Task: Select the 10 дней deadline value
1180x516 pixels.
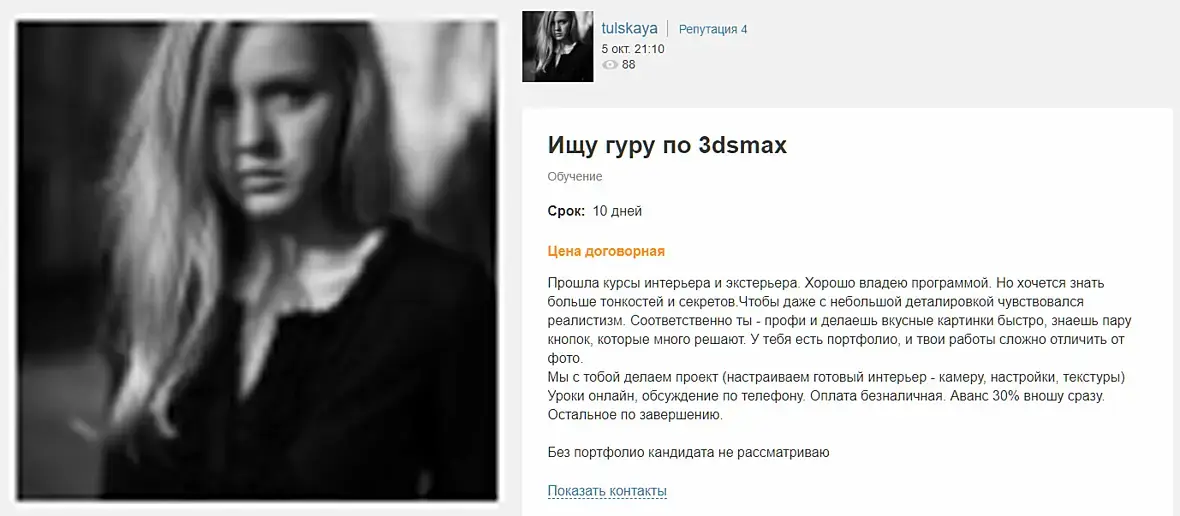Action: 617,211
